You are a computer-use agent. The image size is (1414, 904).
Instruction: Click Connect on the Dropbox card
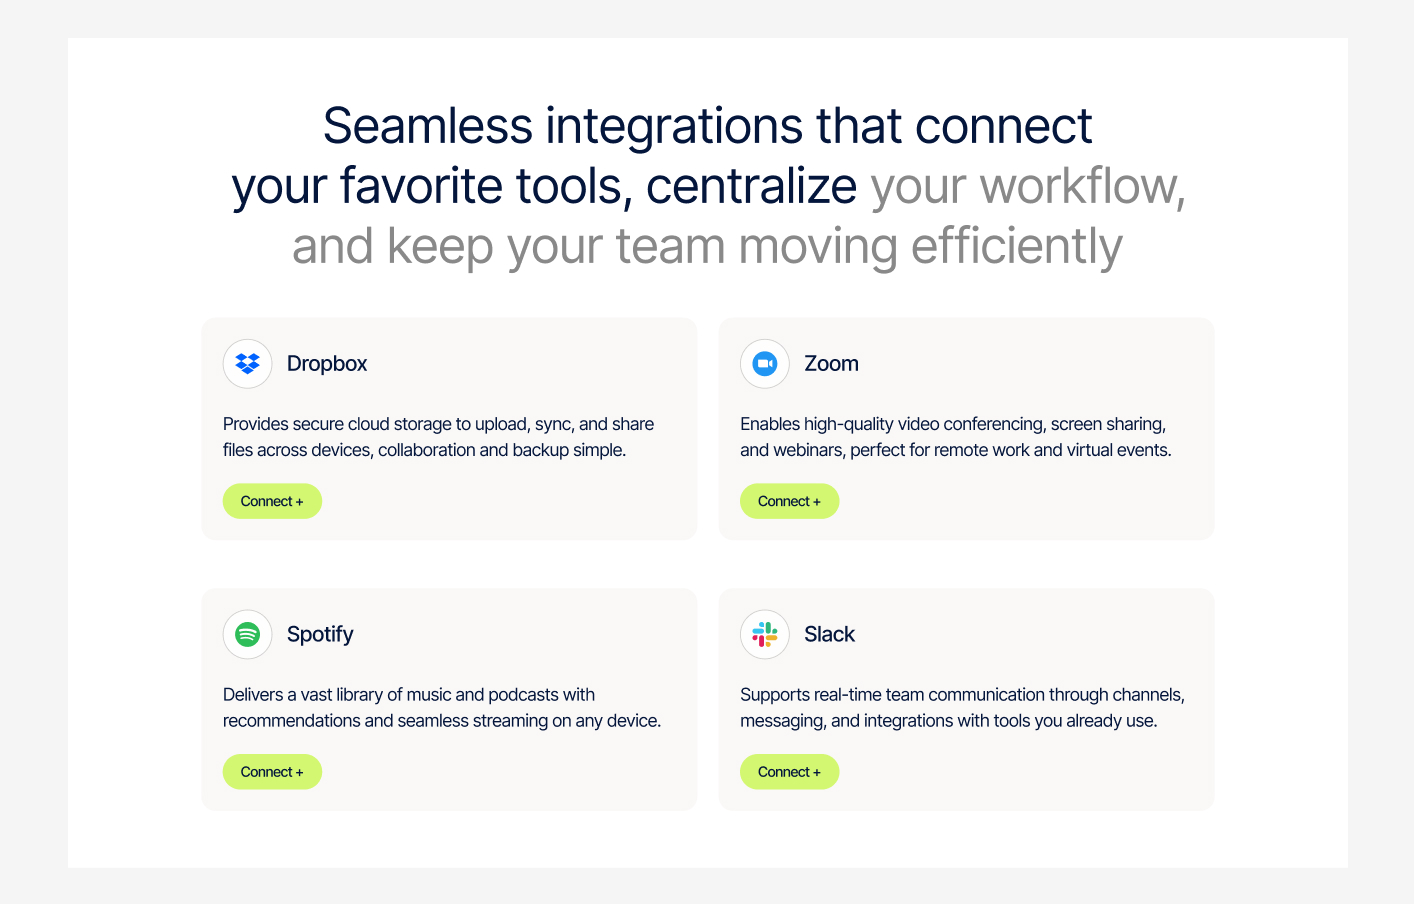[272, 500]
